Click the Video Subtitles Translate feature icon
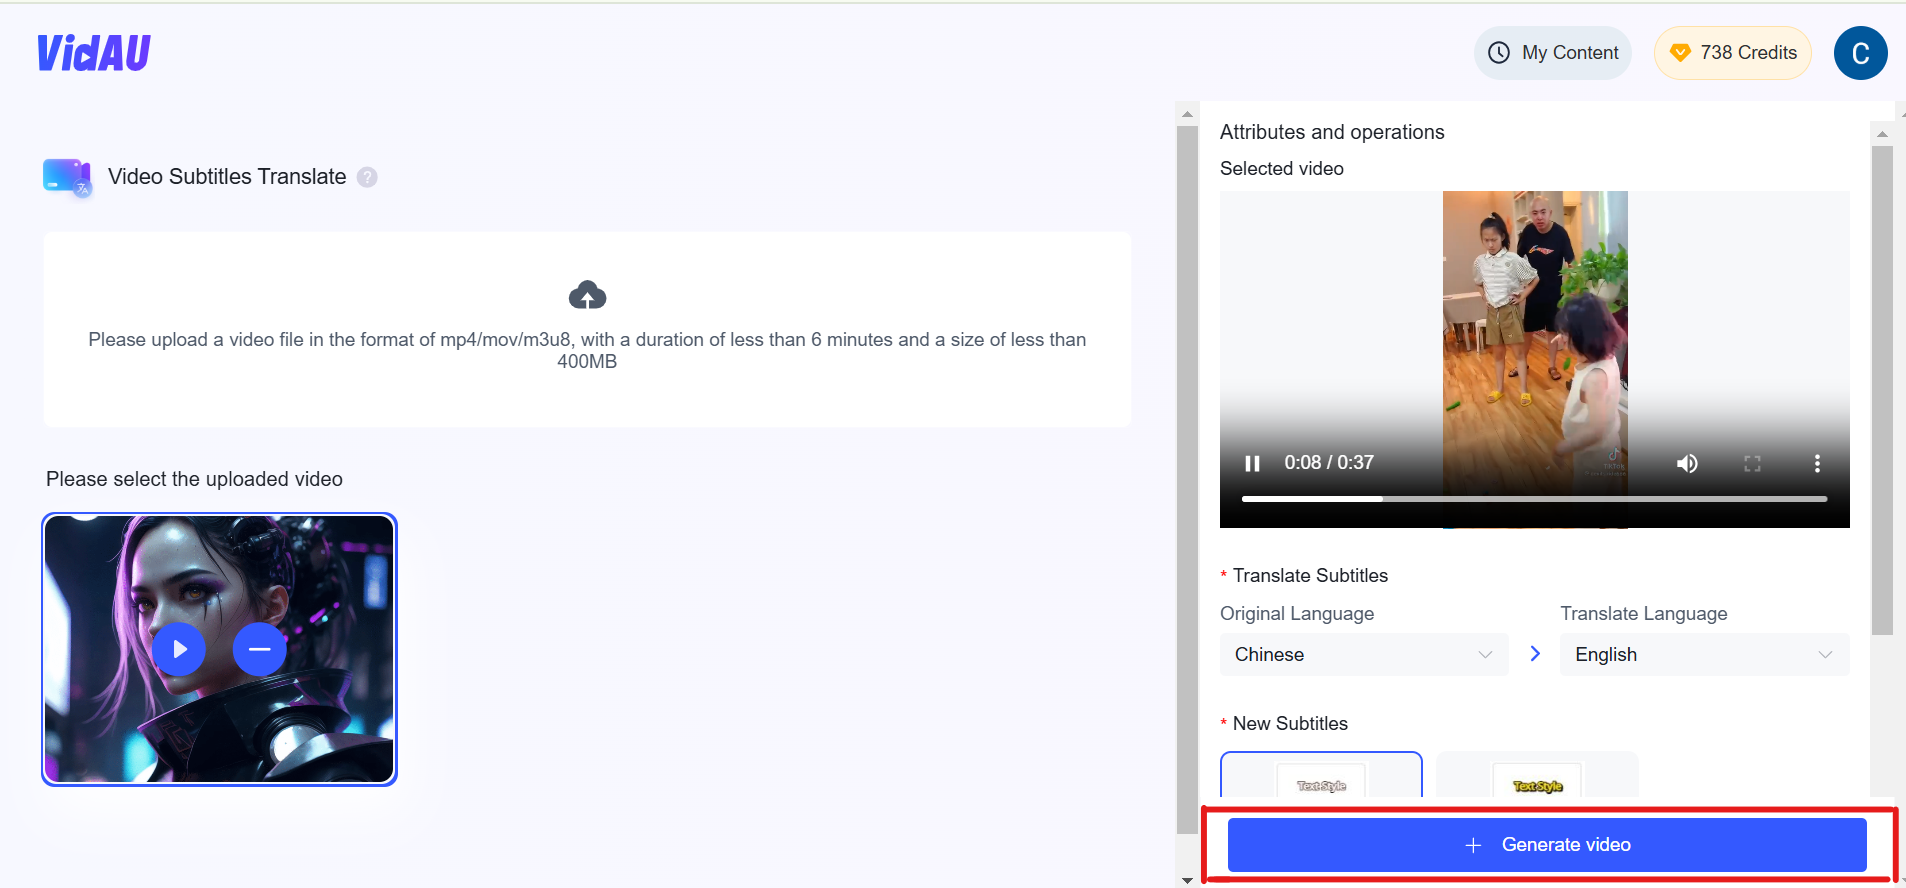 click(68, 177)
